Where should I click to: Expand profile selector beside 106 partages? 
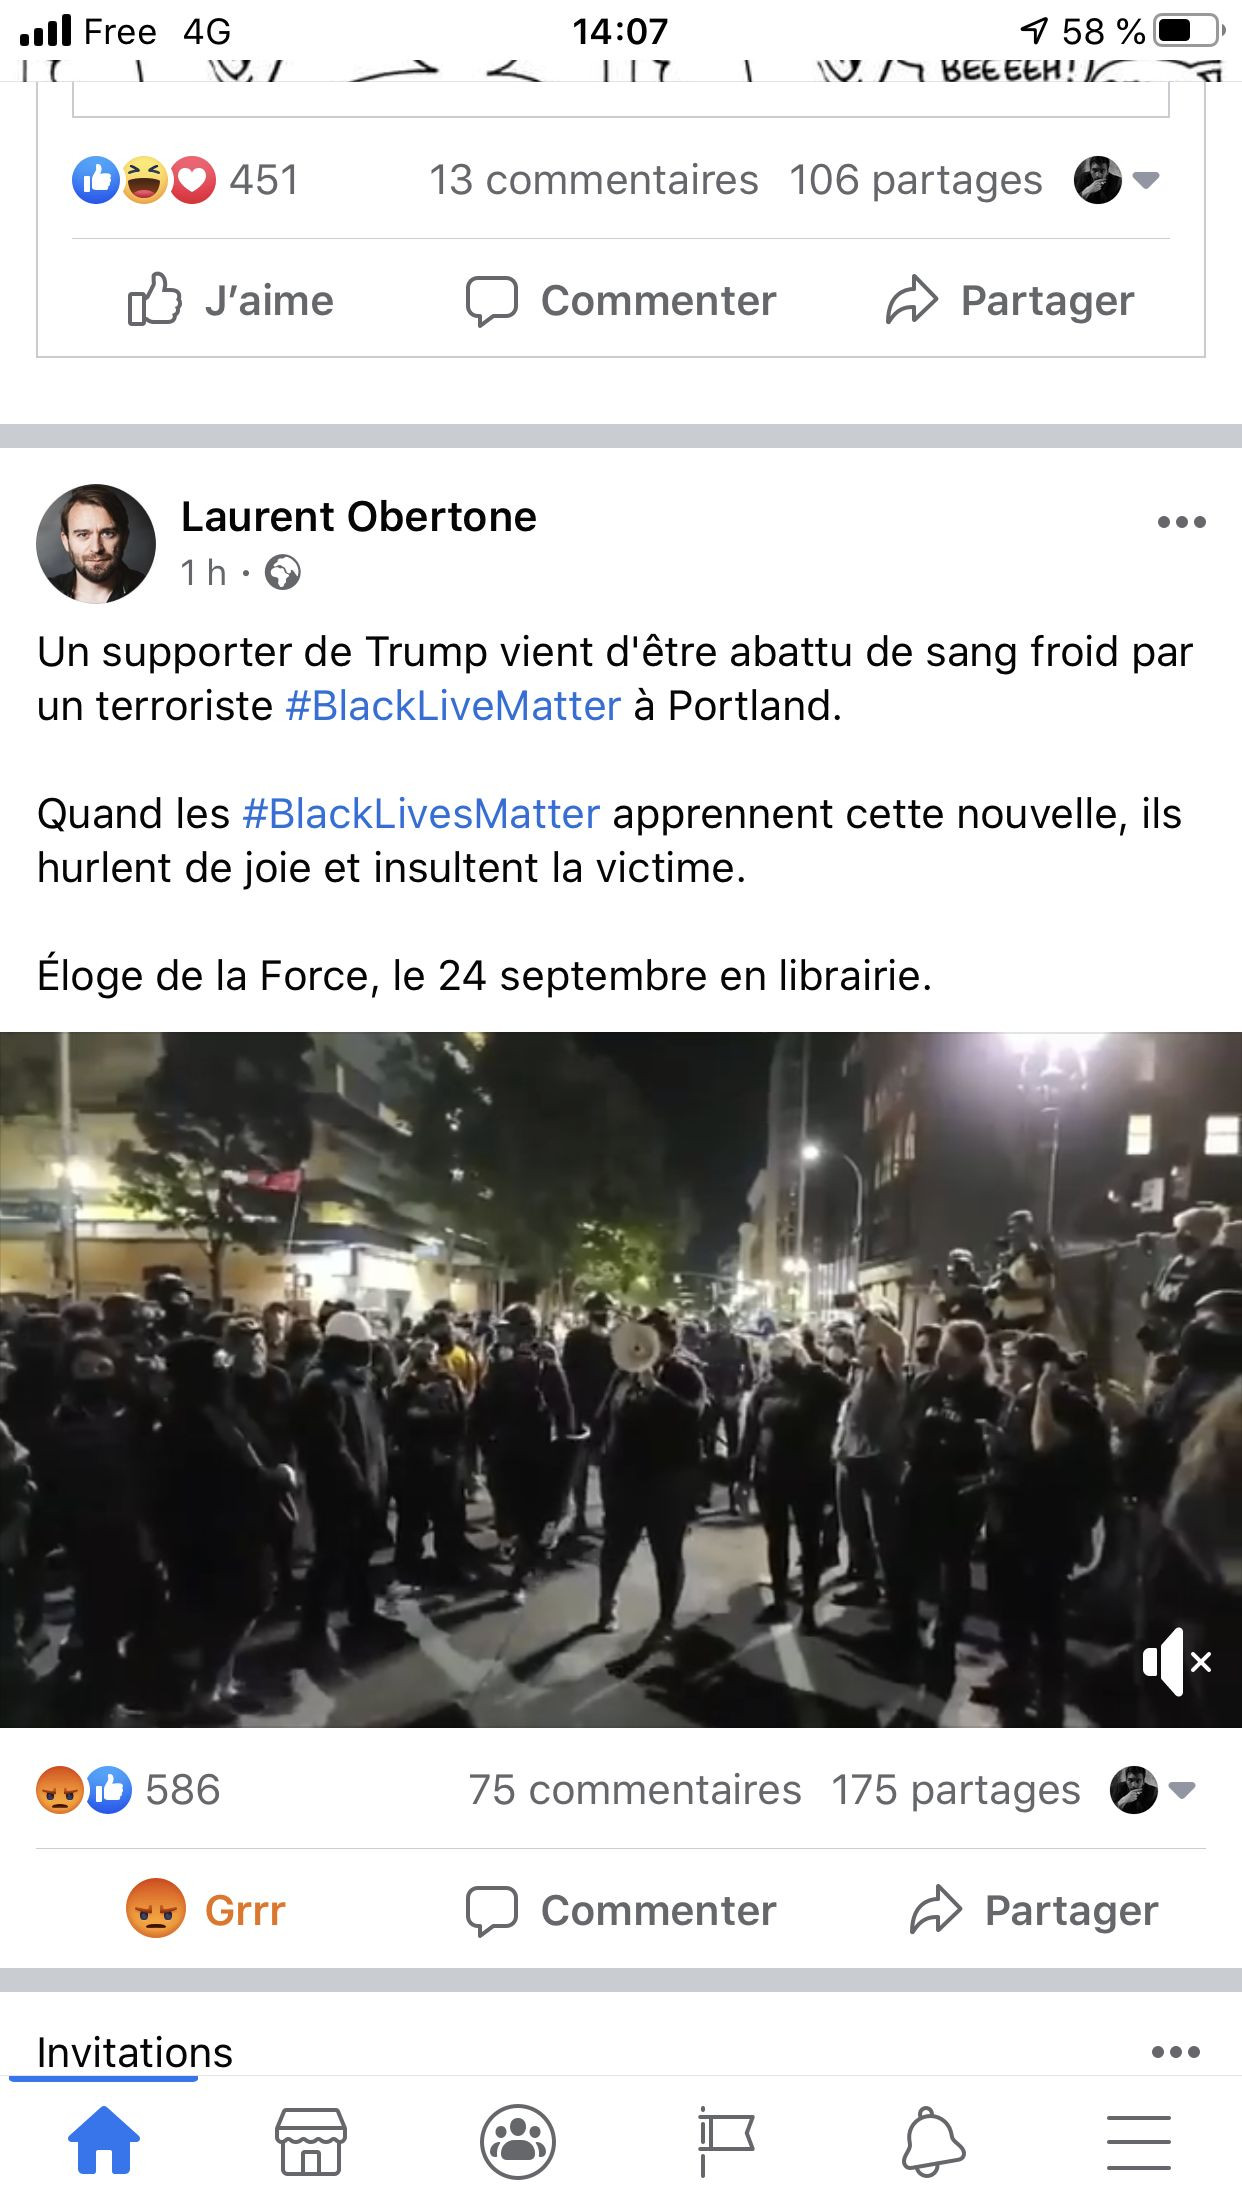(x=1117, y=181)
